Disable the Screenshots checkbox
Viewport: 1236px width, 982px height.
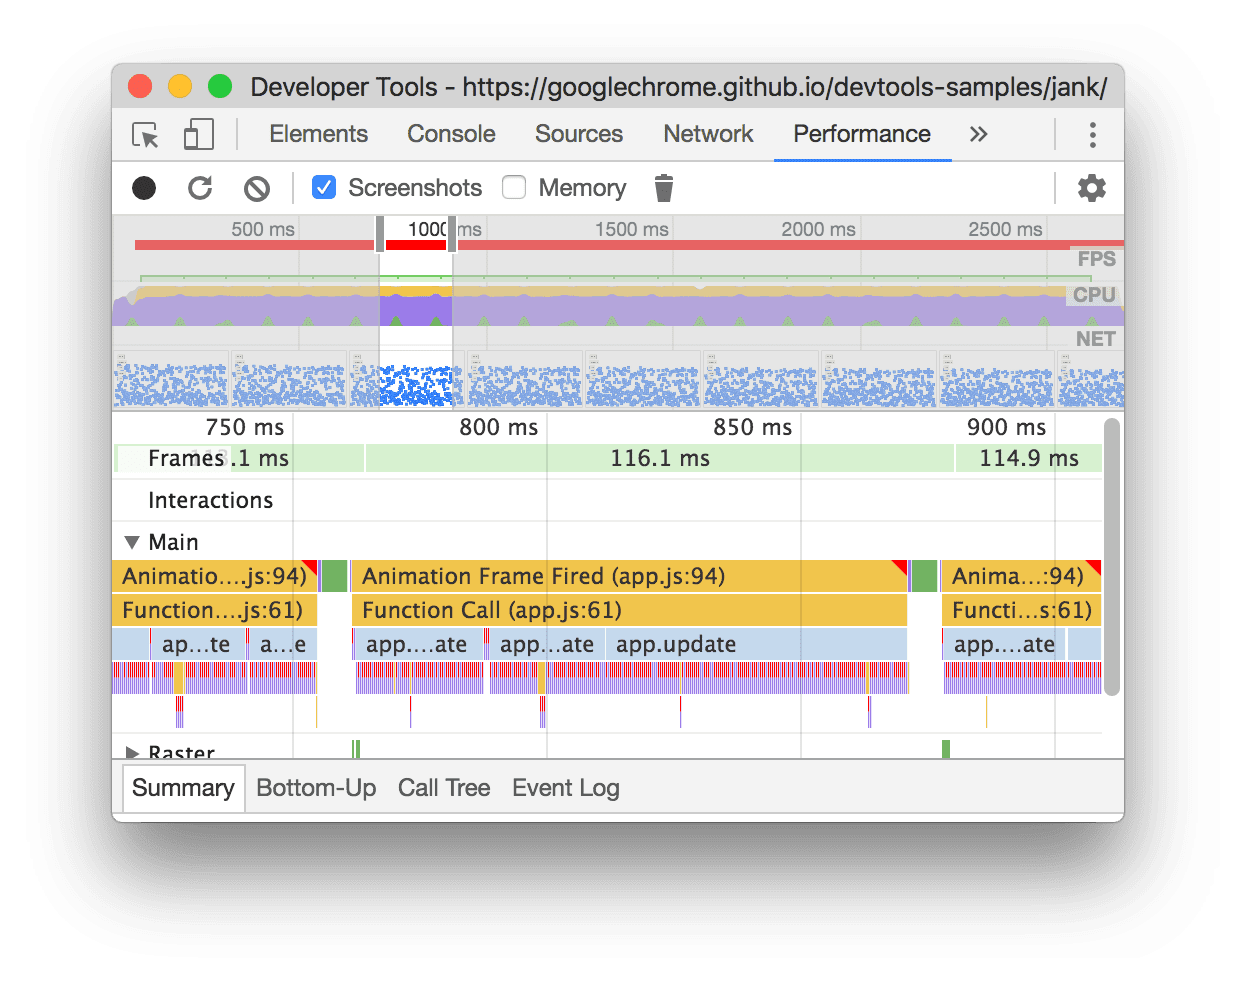point(323,187)
